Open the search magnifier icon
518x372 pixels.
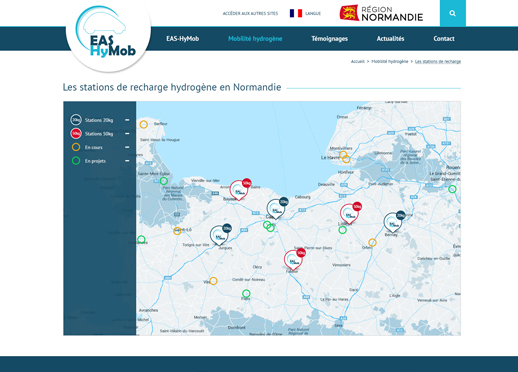tap(452, 13)
